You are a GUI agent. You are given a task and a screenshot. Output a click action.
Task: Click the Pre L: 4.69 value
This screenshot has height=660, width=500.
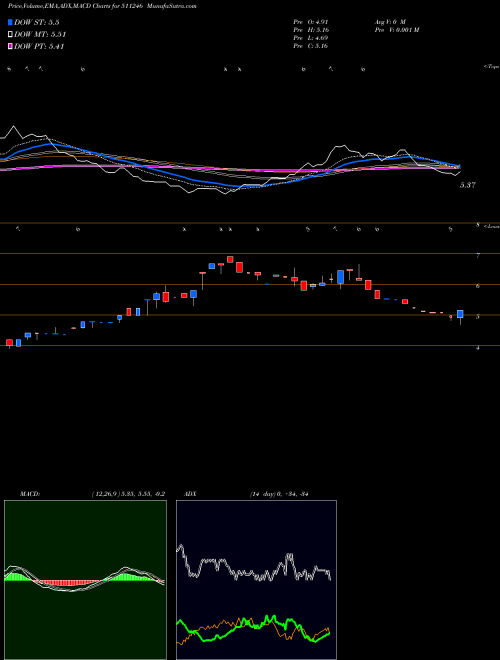[311, 38]
